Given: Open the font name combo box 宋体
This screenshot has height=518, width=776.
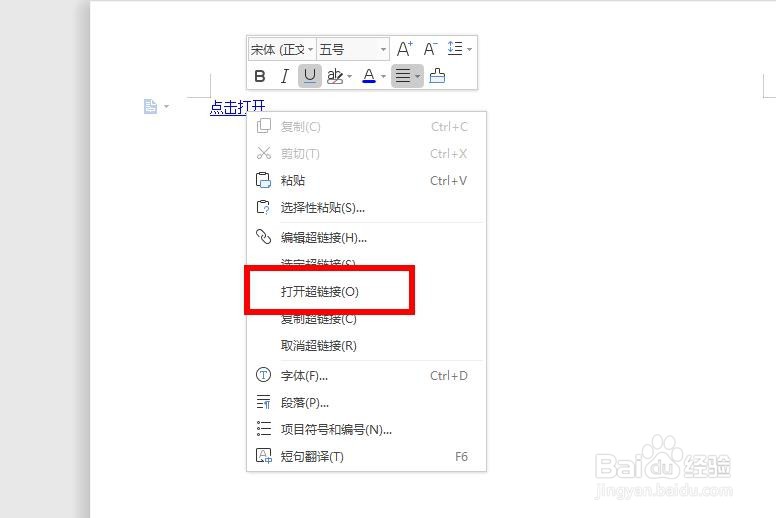Looking at the screenshot, I should coord(282,49).
